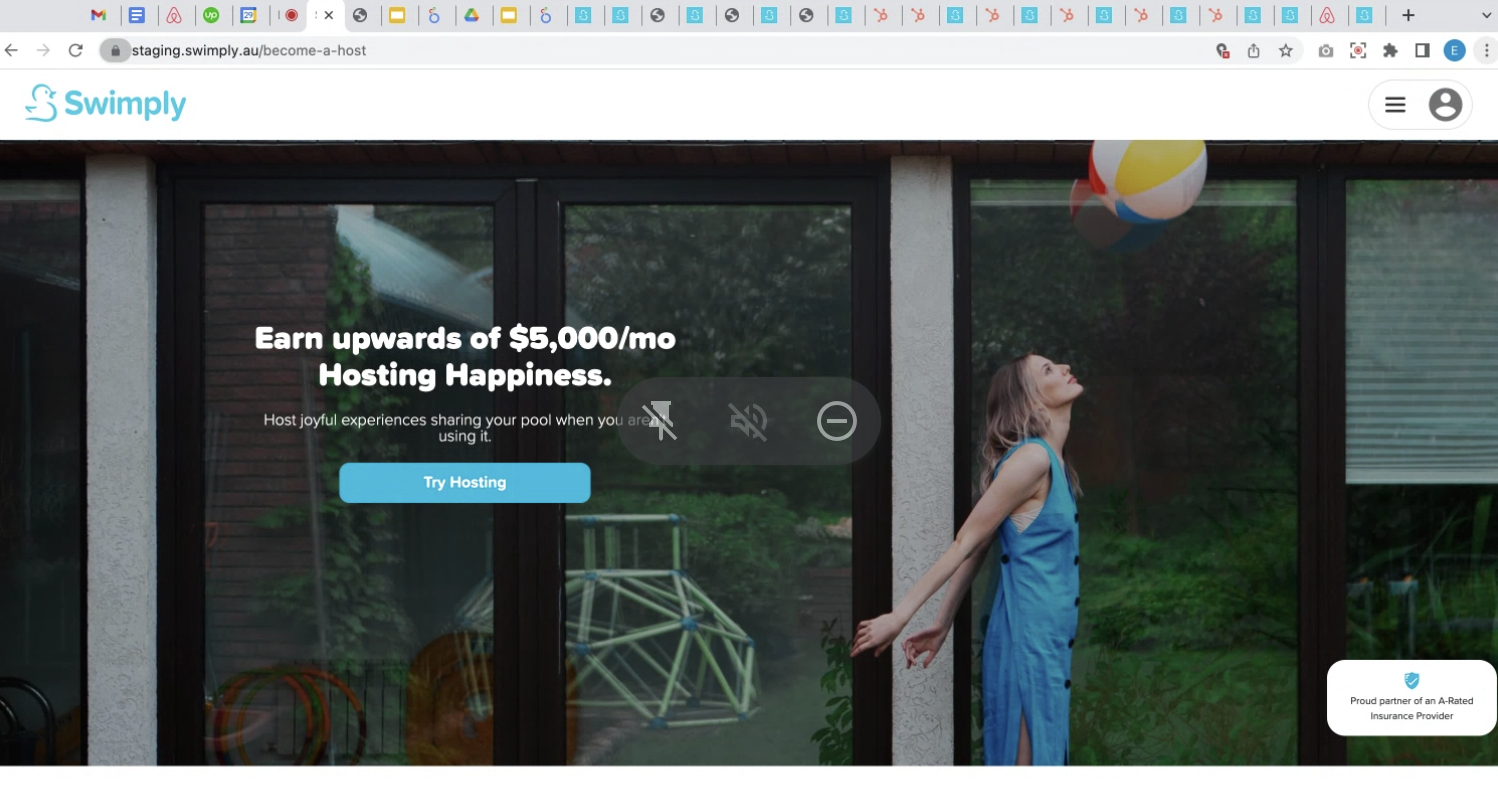Open the user account profile icon
The height and width of the screenshot is (808, 1498).
(1444, 104)
